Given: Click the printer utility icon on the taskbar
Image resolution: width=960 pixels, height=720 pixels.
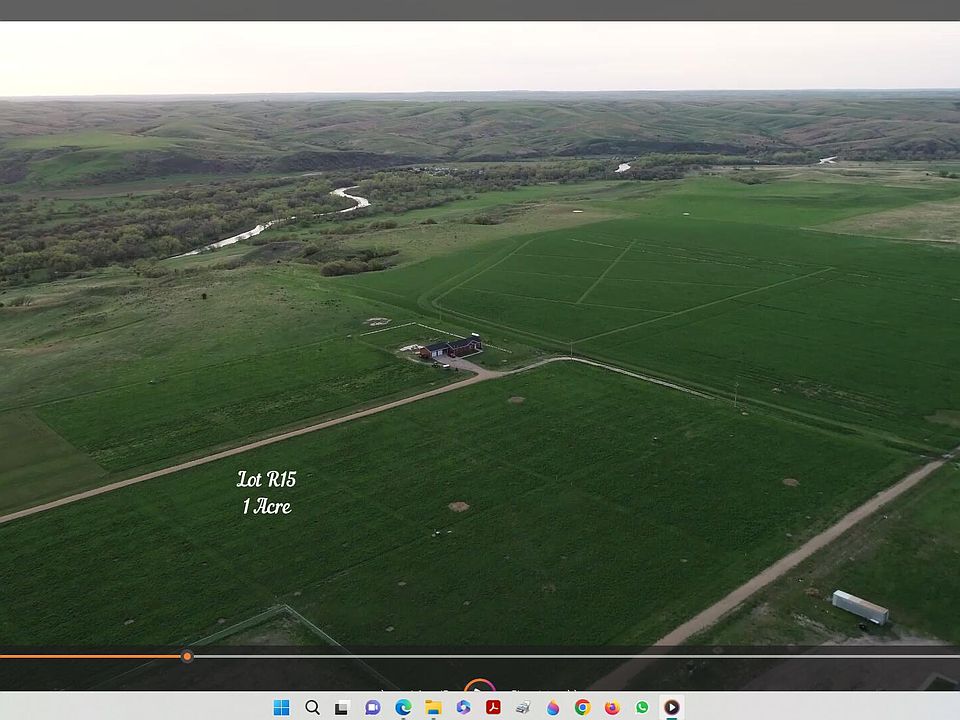Looking at the screenshot, I should (522, 707).
